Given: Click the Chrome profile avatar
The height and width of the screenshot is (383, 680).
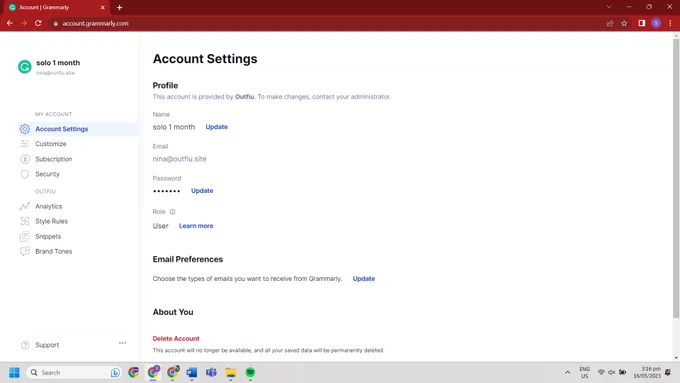Looking at the screenshot, I should pyautogui.click(x=656, y=23).
